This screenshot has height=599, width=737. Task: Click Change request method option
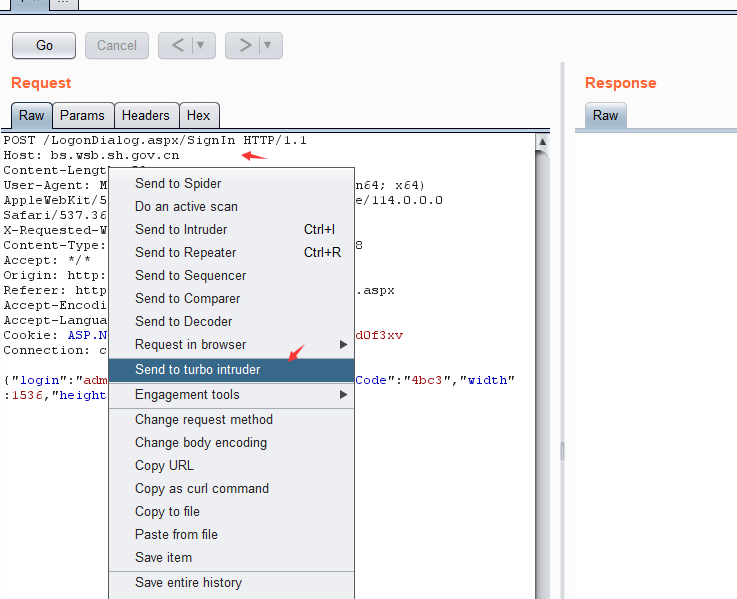(x=204, y=420)
